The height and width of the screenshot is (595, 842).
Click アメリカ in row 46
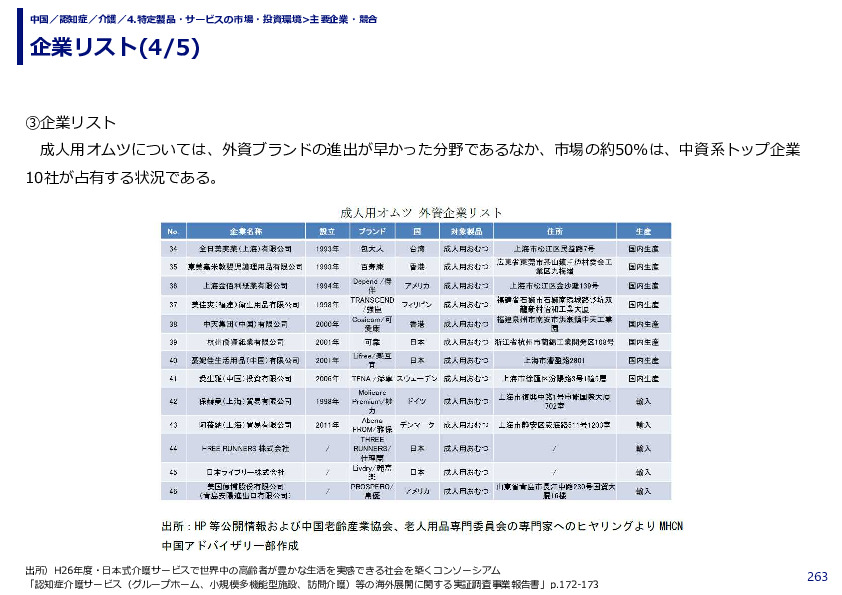417,491
